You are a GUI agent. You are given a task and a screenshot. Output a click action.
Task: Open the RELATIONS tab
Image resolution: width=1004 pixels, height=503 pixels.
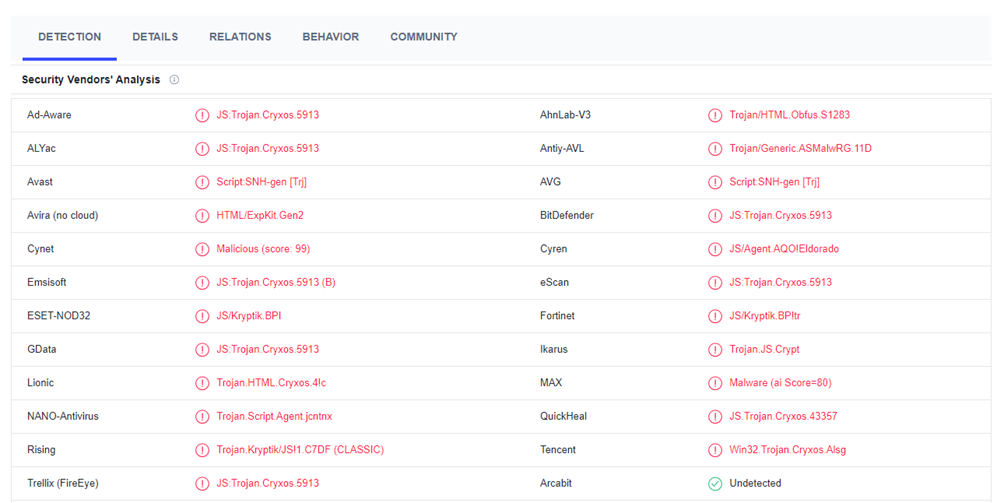click(240, 37)
